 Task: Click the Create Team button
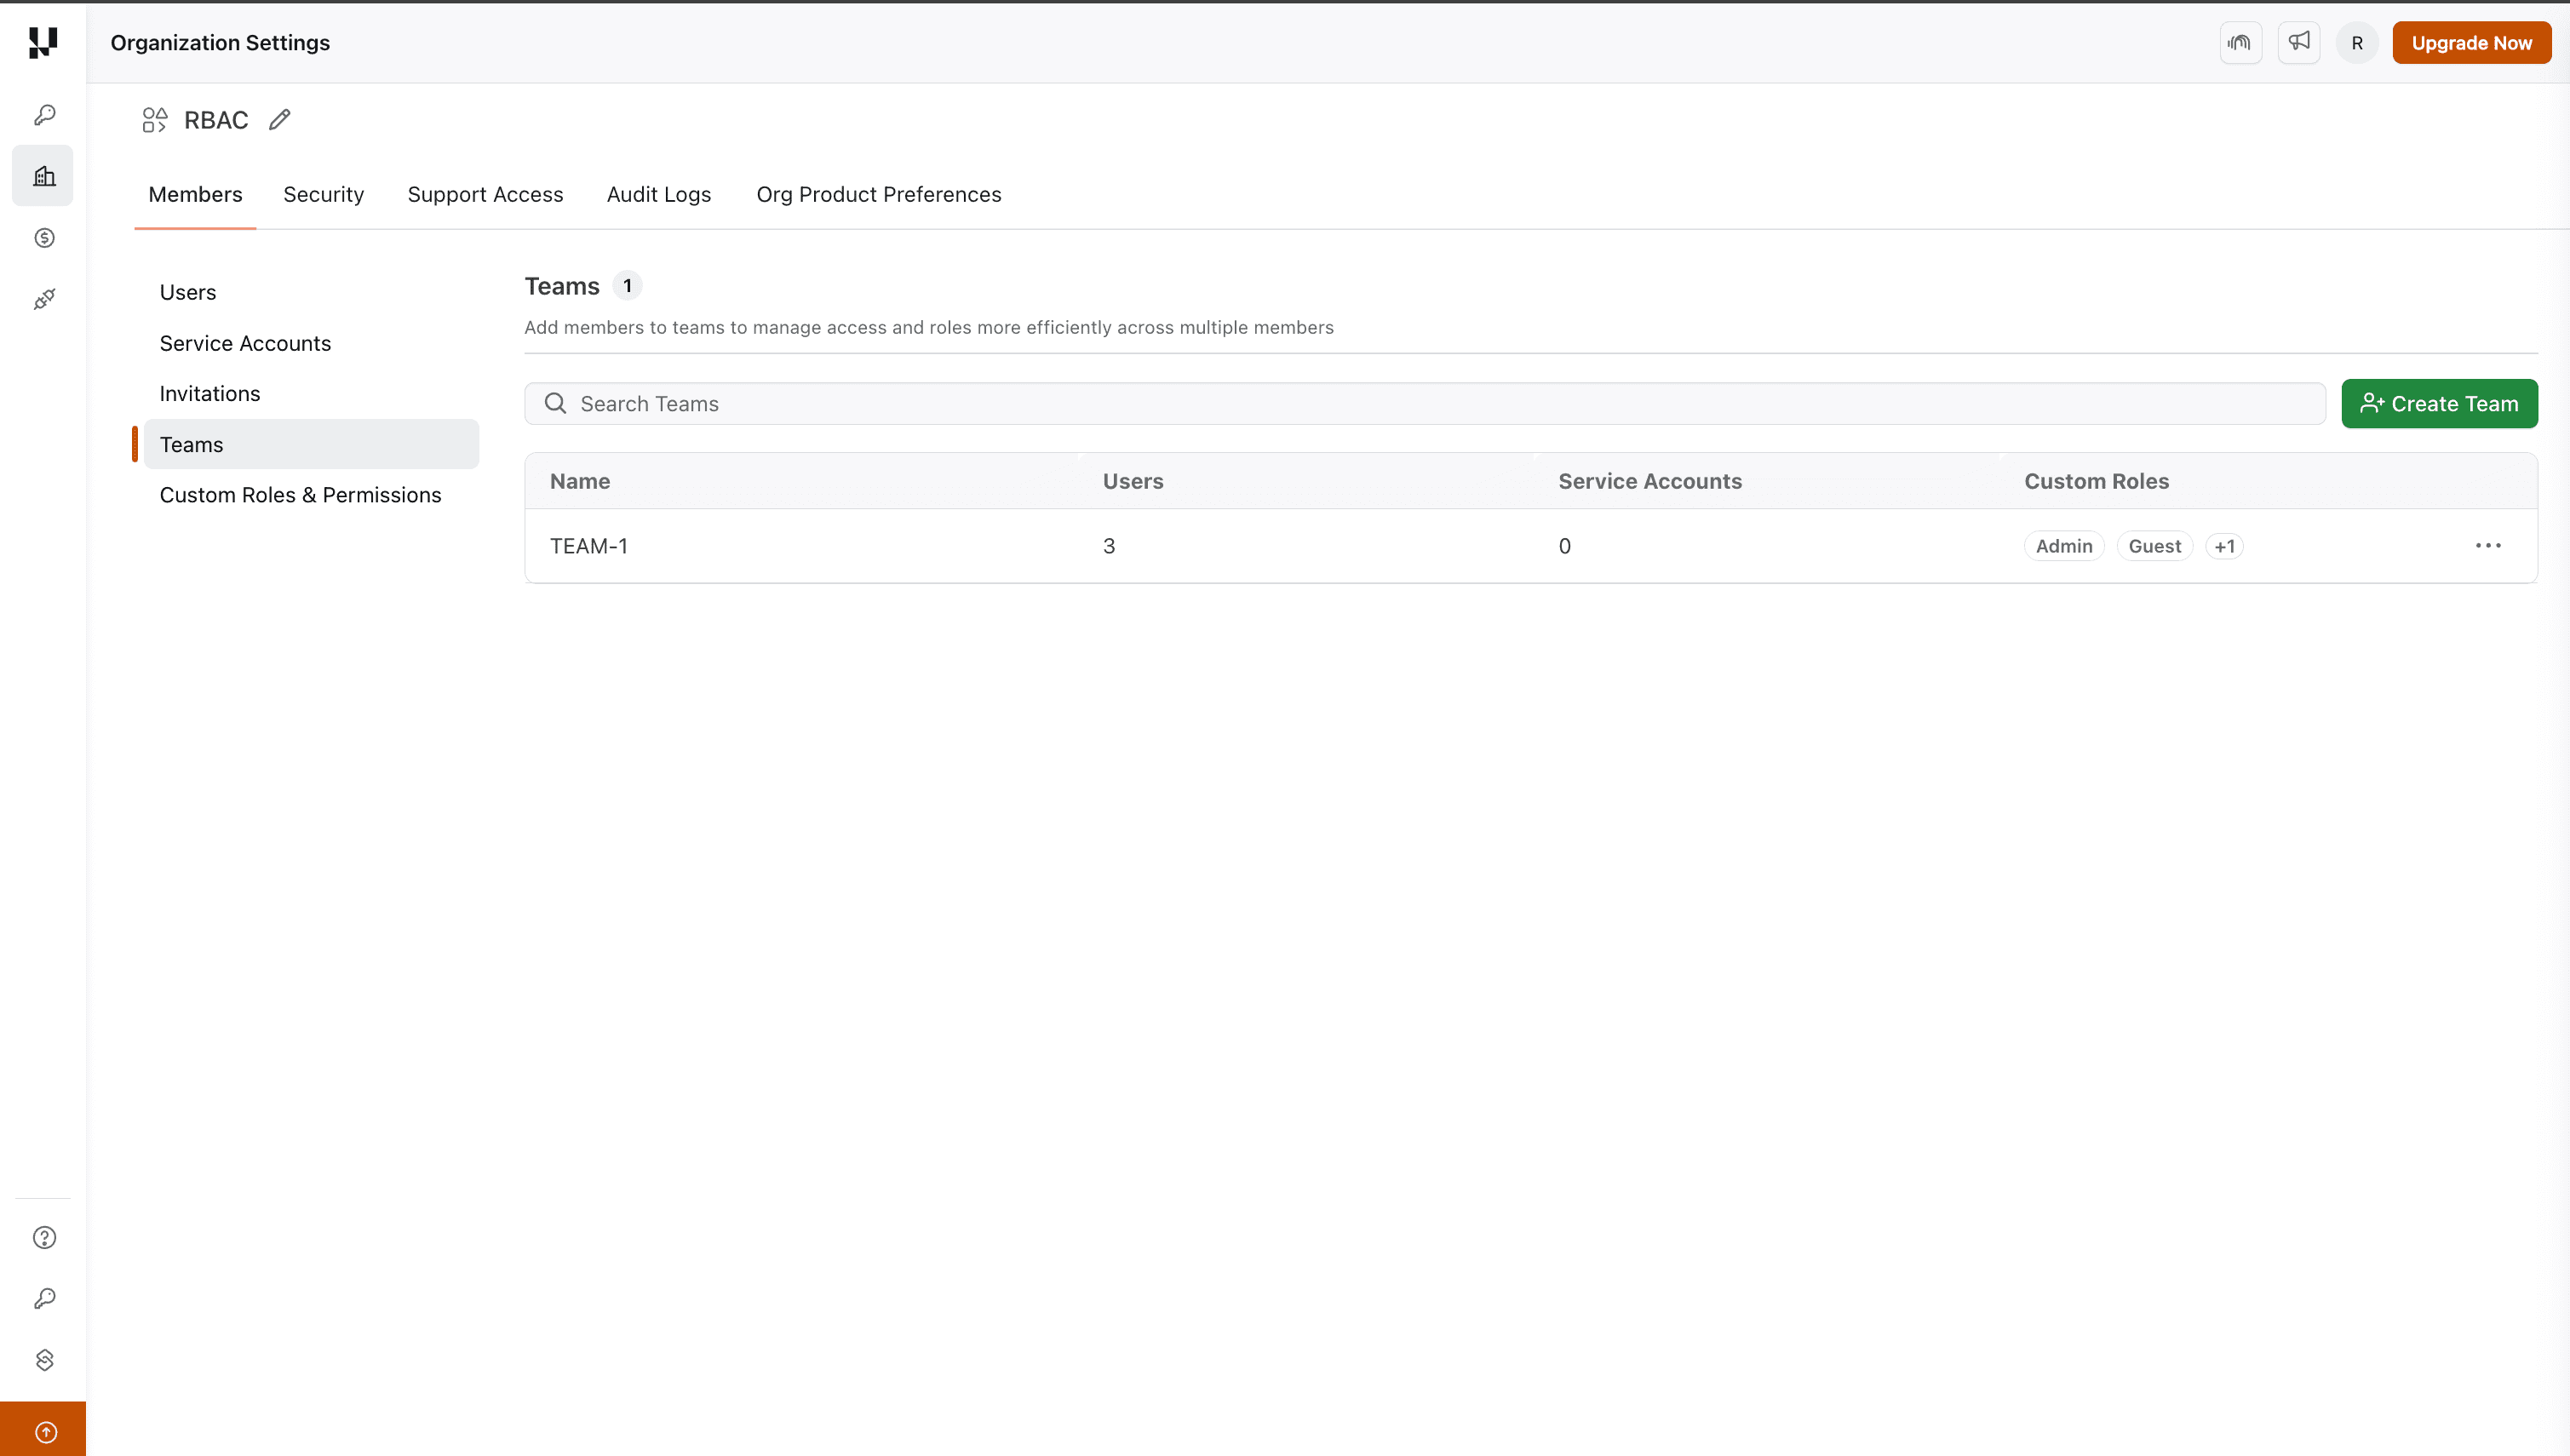tap(2440, 403)
